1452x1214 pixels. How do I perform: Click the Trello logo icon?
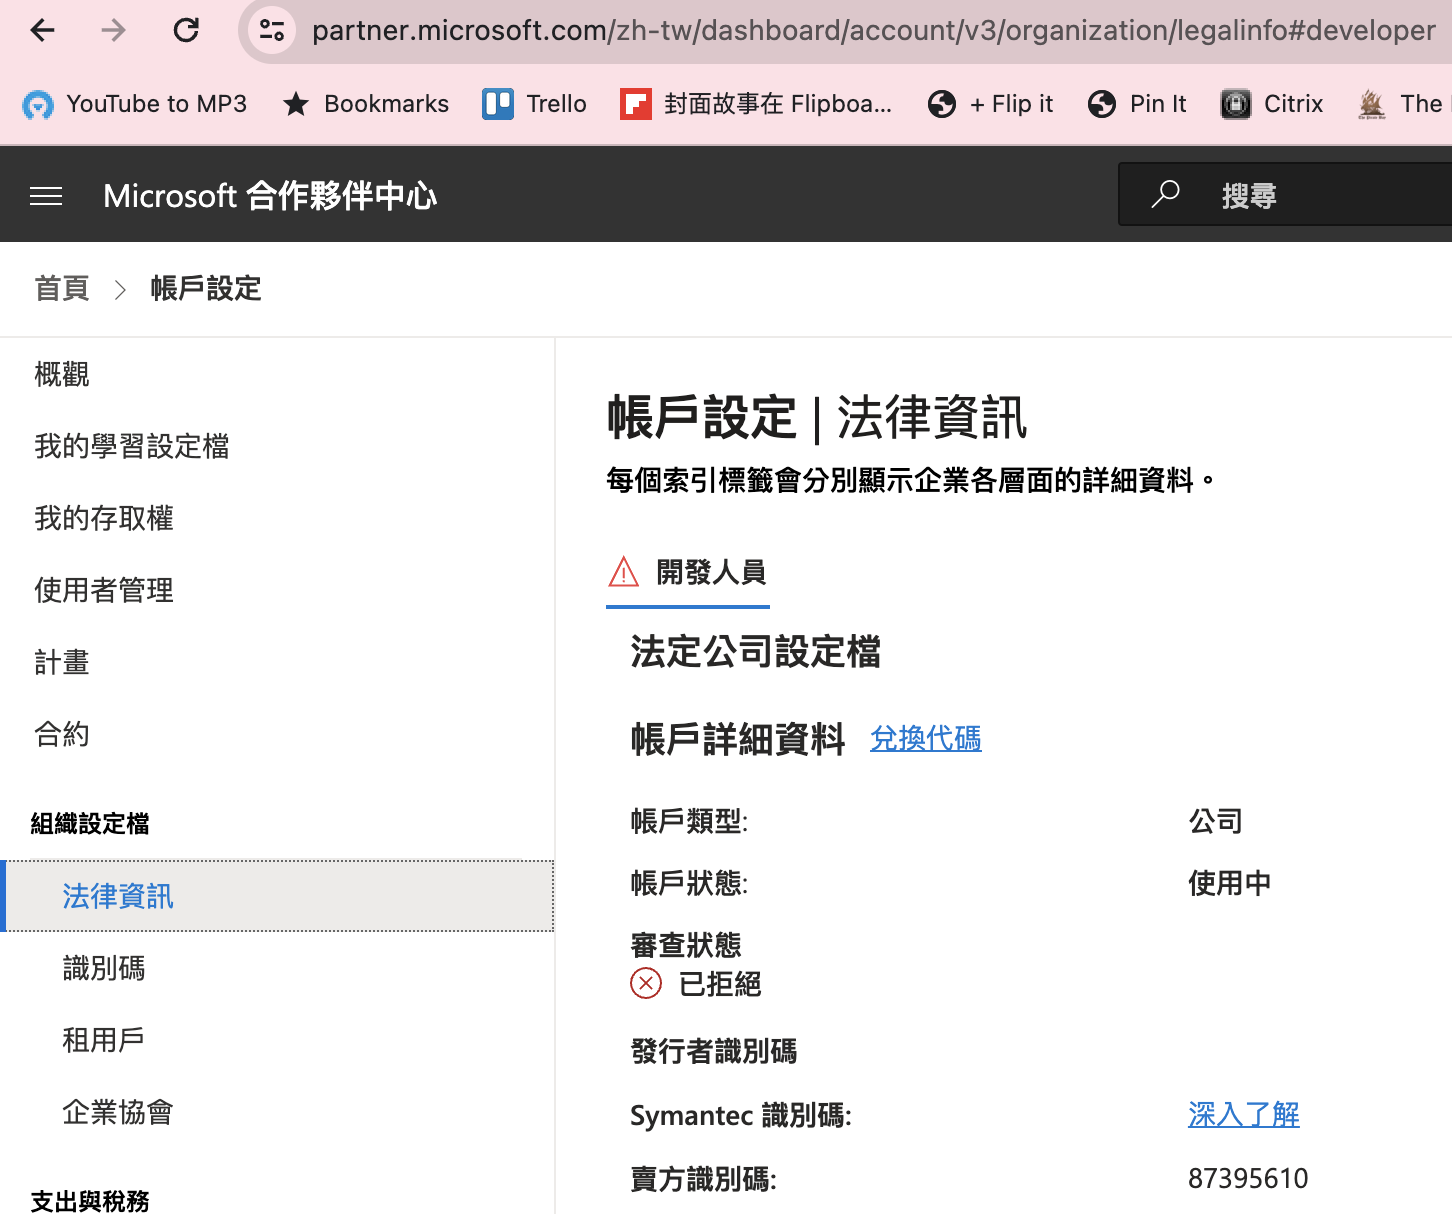click(498, 104)
